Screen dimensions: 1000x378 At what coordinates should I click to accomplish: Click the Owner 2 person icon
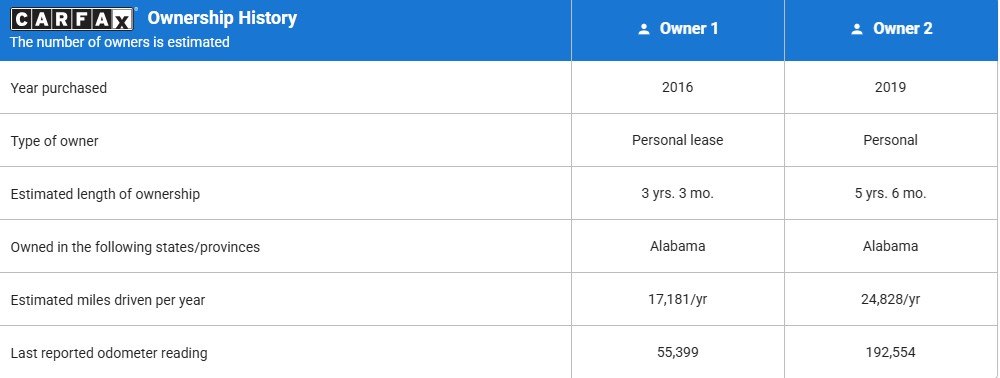857,29
